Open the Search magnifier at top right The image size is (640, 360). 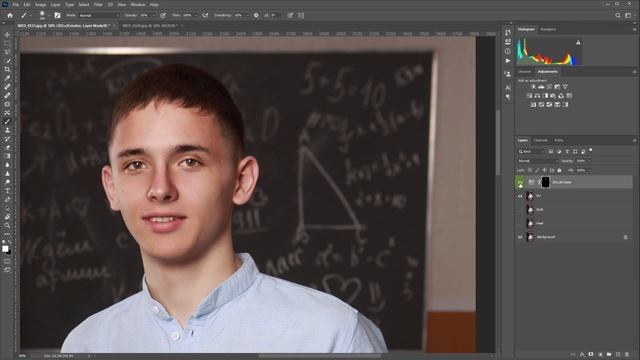click(618, 15)
